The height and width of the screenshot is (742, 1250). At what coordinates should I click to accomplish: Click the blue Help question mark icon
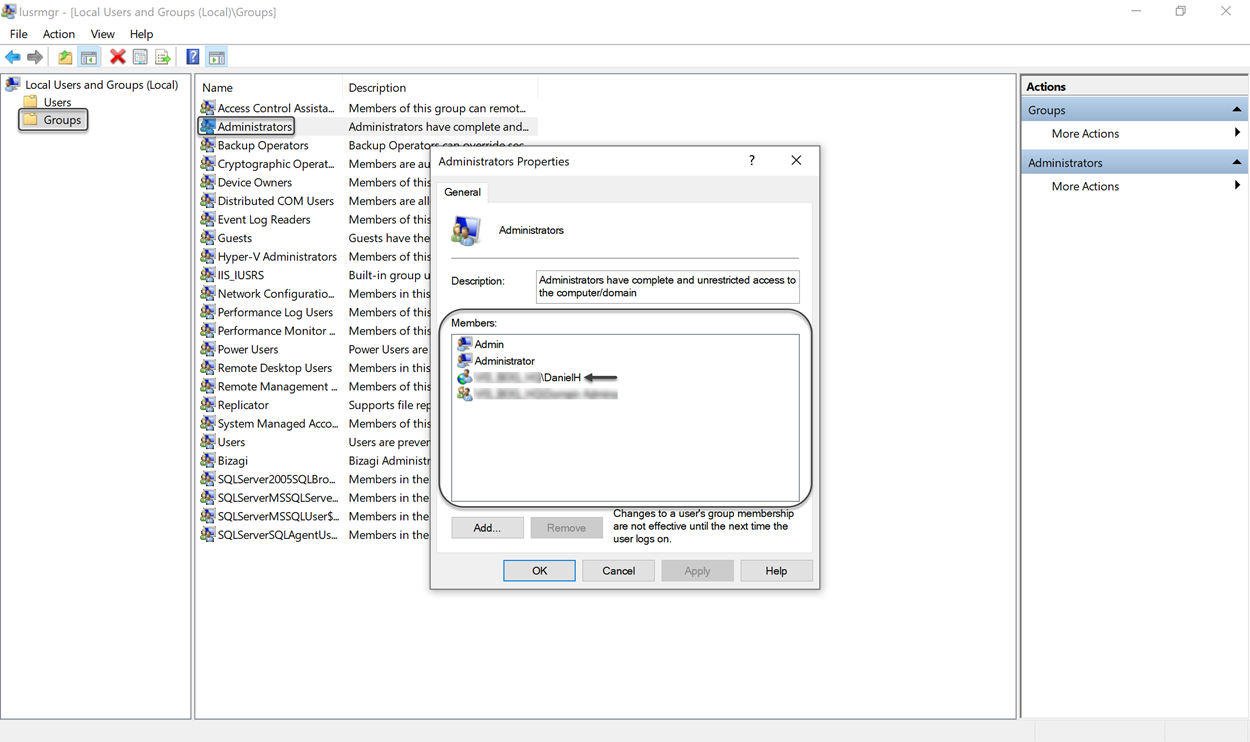pos(193,57)
